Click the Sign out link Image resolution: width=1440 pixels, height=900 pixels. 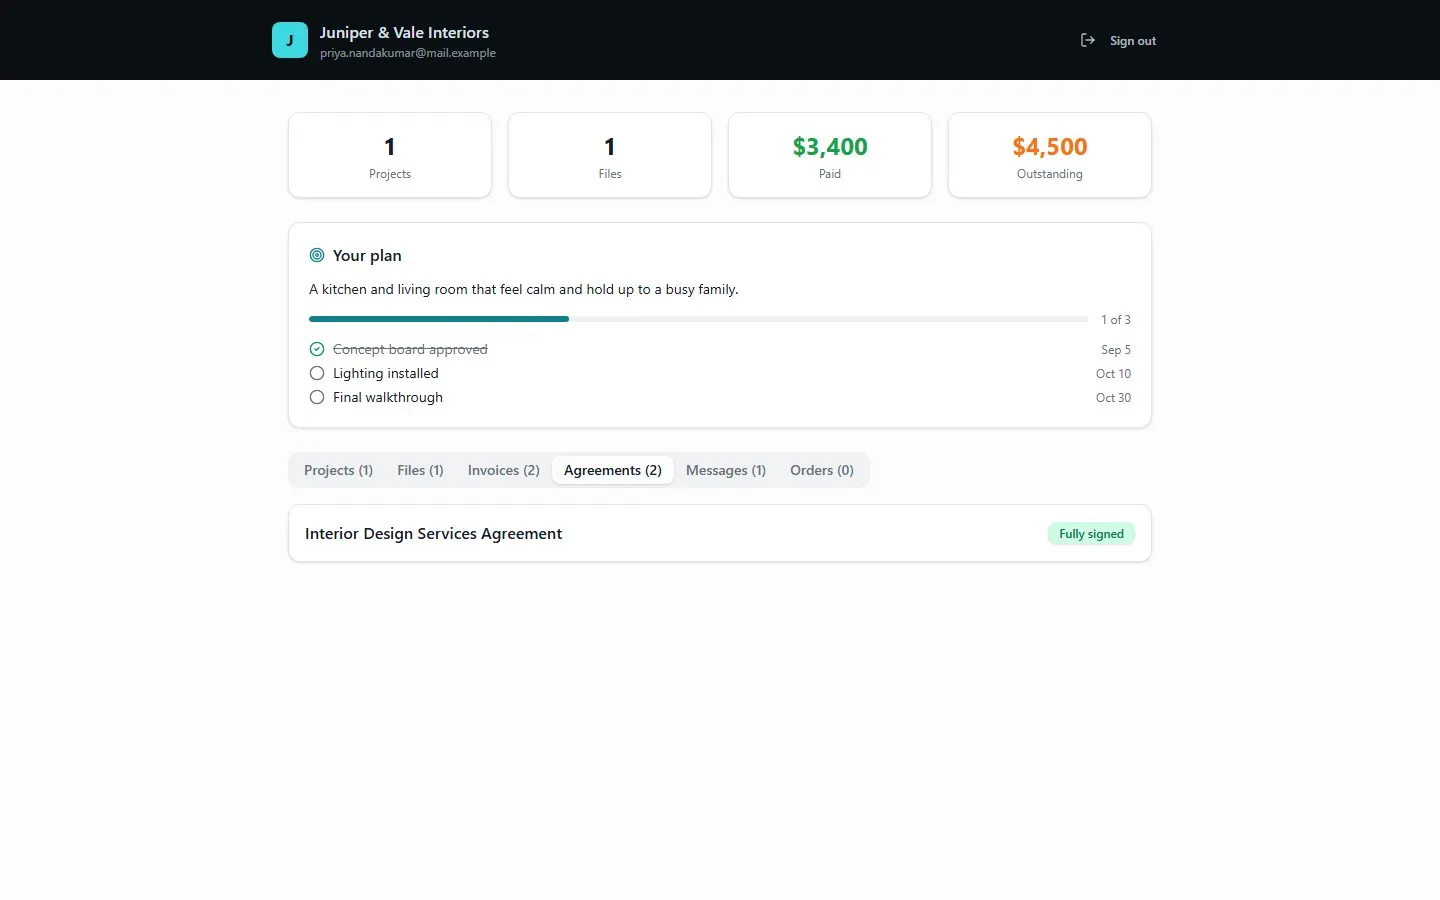pyautogui.click(x=1133, y=41)
